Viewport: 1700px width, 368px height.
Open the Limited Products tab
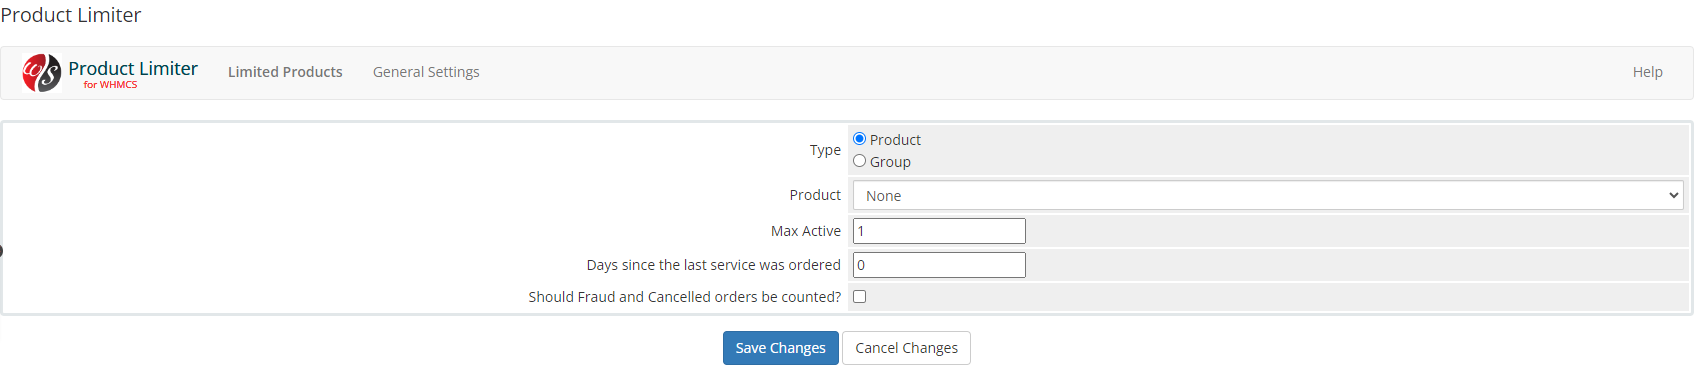click(x=285, y=72)
